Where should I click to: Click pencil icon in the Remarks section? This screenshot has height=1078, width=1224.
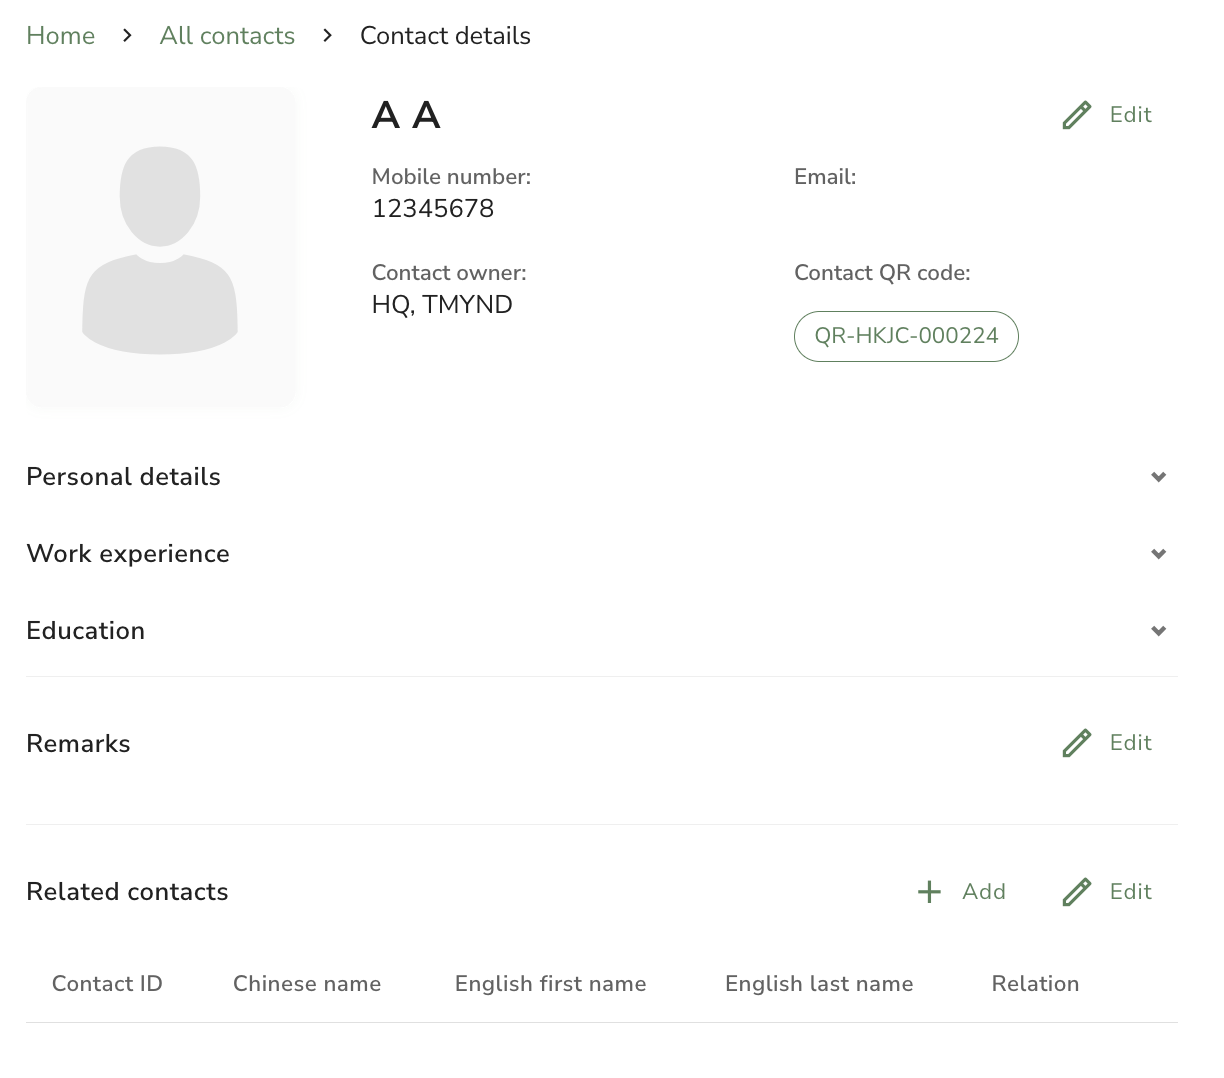(x=1077, y=743)
